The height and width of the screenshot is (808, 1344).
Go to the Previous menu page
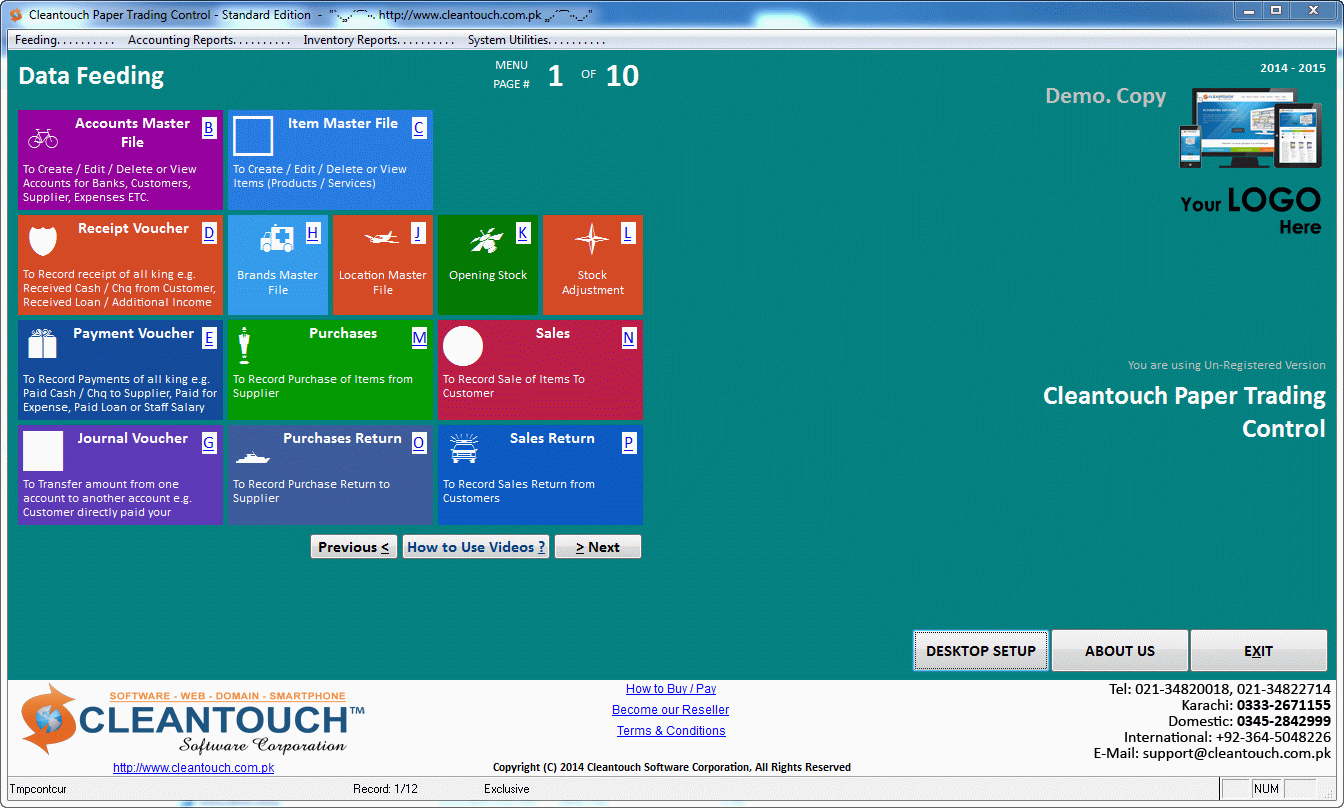pos(354,547)
